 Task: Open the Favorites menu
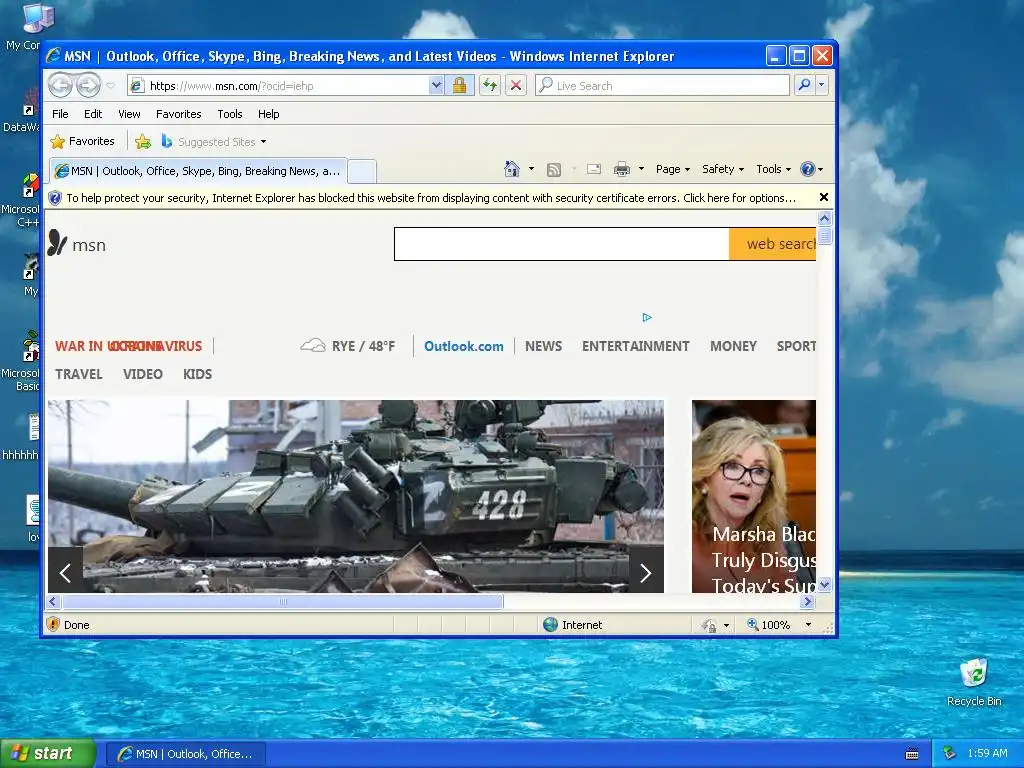178,114
